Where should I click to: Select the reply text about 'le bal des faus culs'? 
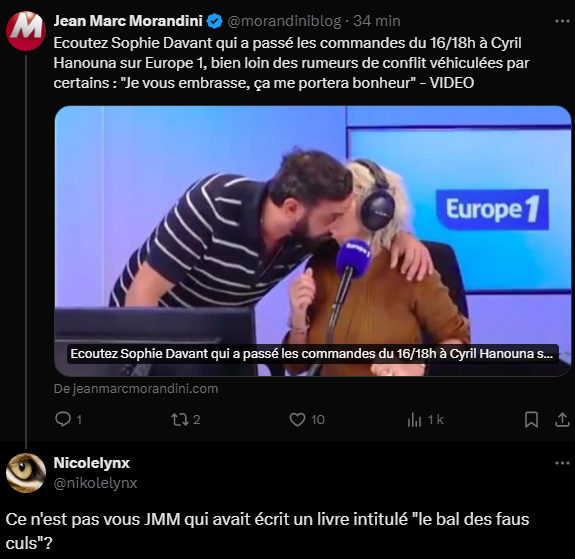267,531
